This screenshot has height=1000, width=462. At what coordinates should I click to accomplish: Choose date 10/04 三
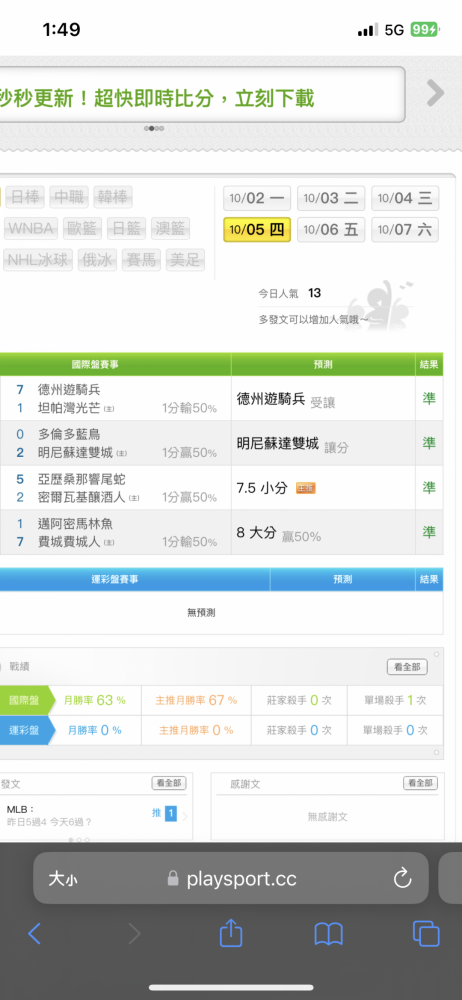405,198
